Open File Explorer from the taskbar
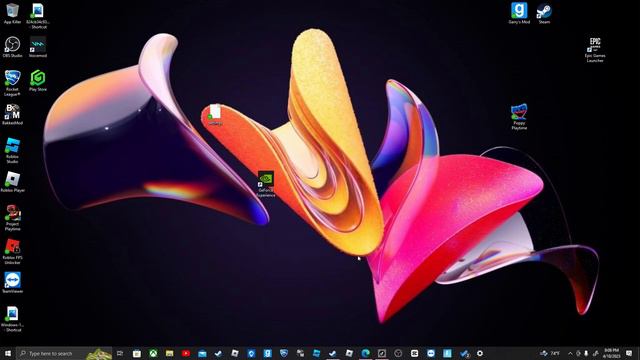This screenshot has height=360, width=640. 169,353
